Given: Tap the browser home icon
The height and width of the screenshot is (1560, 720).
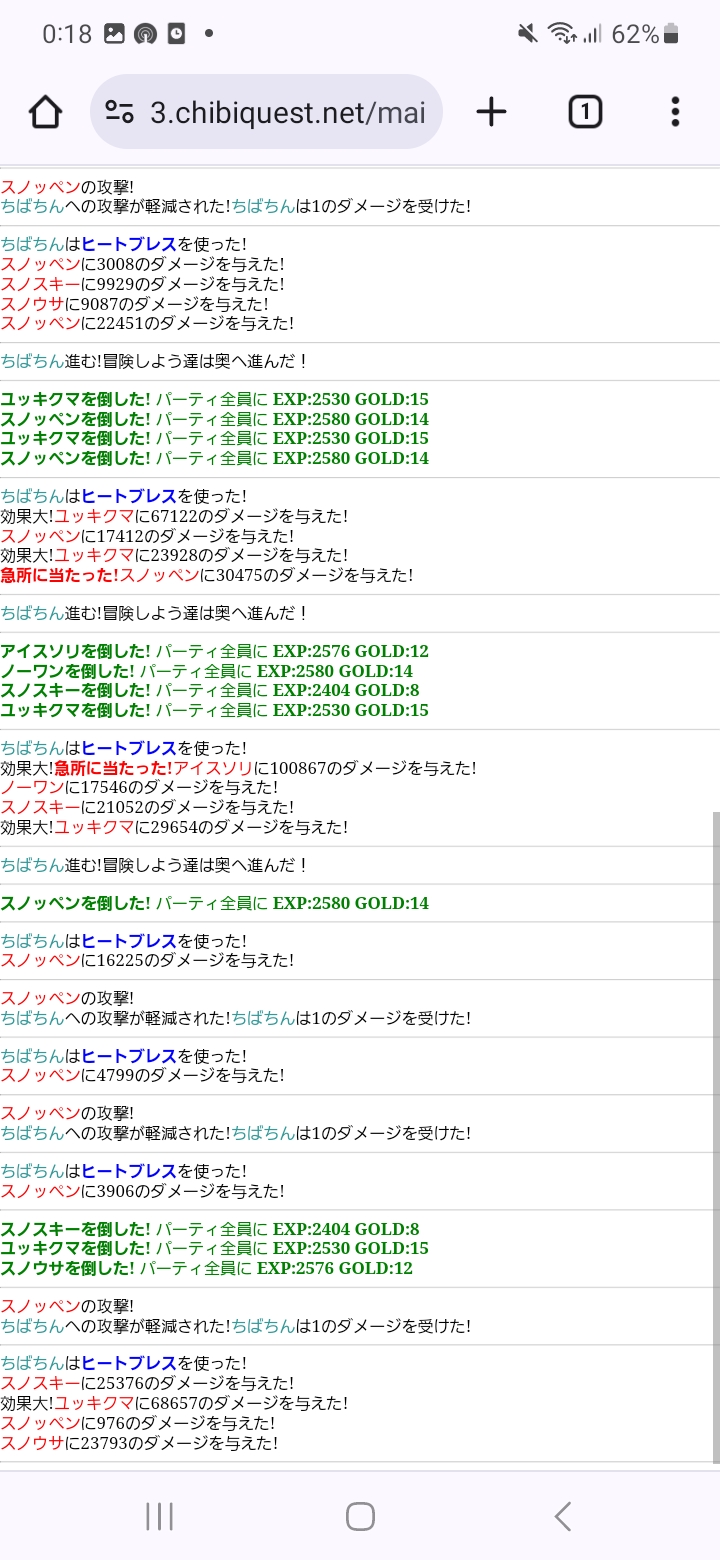Looking at the screenshot, I should coord(46,112).
